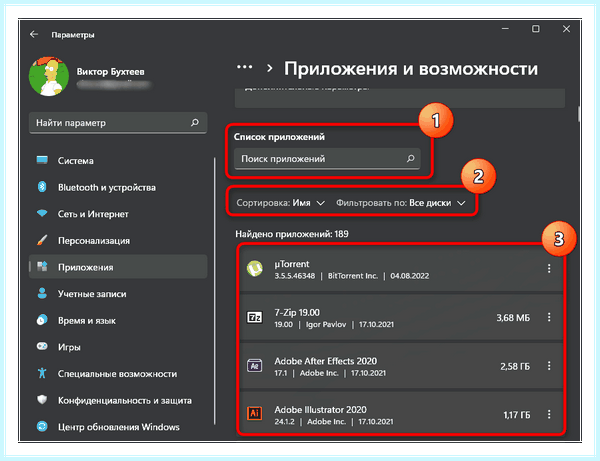600x461 pixels.
Task: Click the Виктор Бухтеев account name
Action: 111,72
